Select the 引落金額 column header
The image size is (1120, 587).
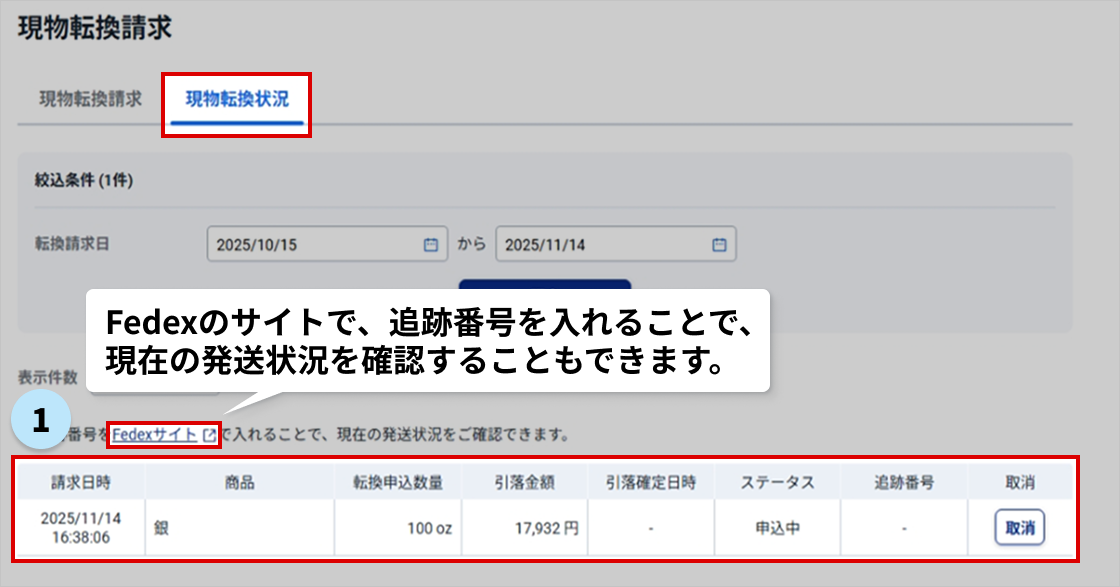tap(525, 482)
